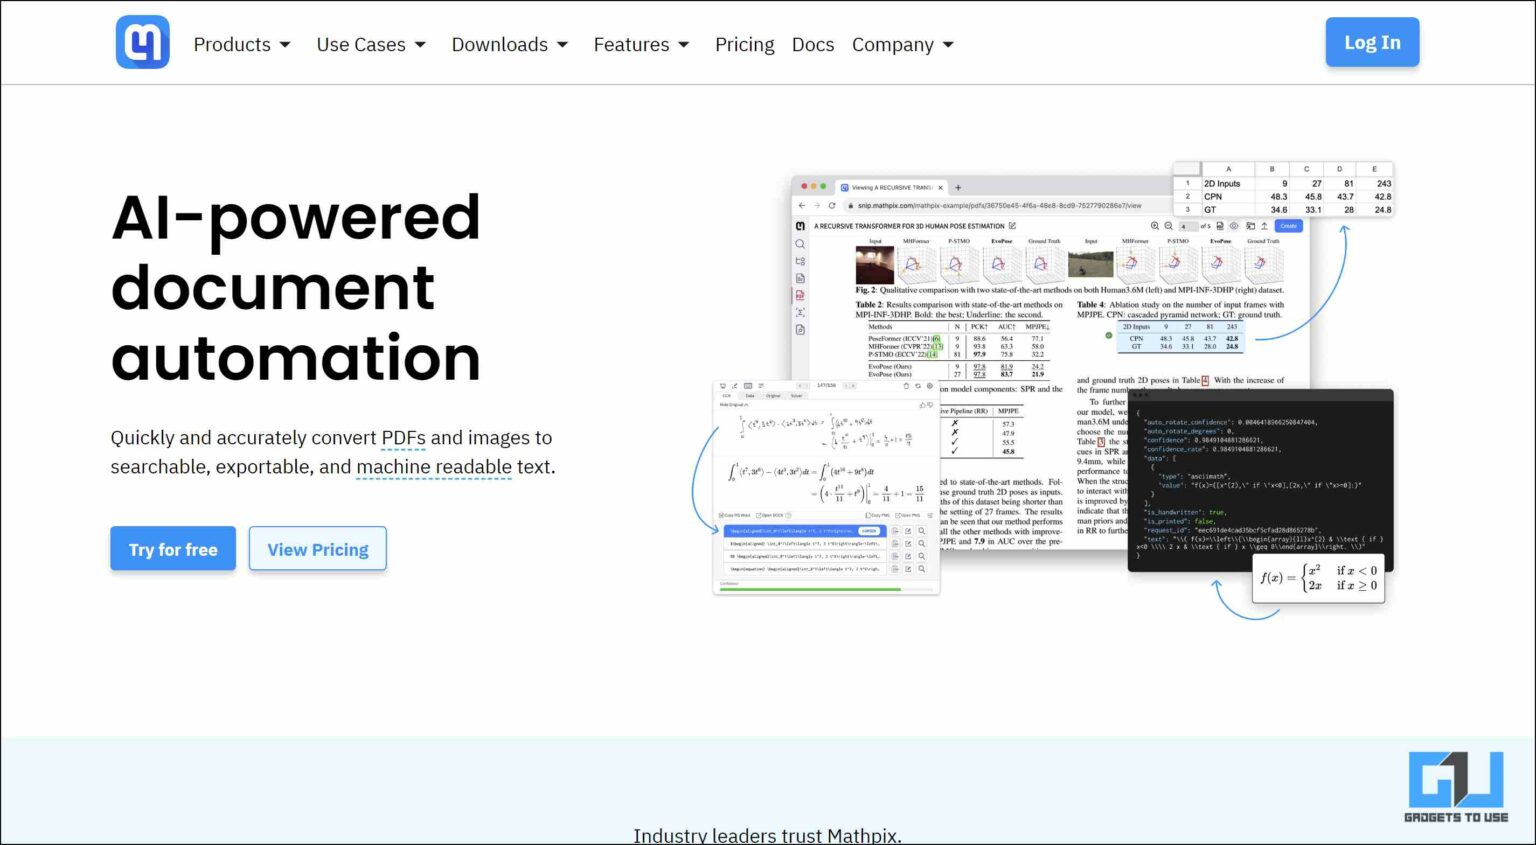The width and height of the screenshot is (1536, 845).
Task: Switch to the Solver tab in the Snip window
Action: 797,396
